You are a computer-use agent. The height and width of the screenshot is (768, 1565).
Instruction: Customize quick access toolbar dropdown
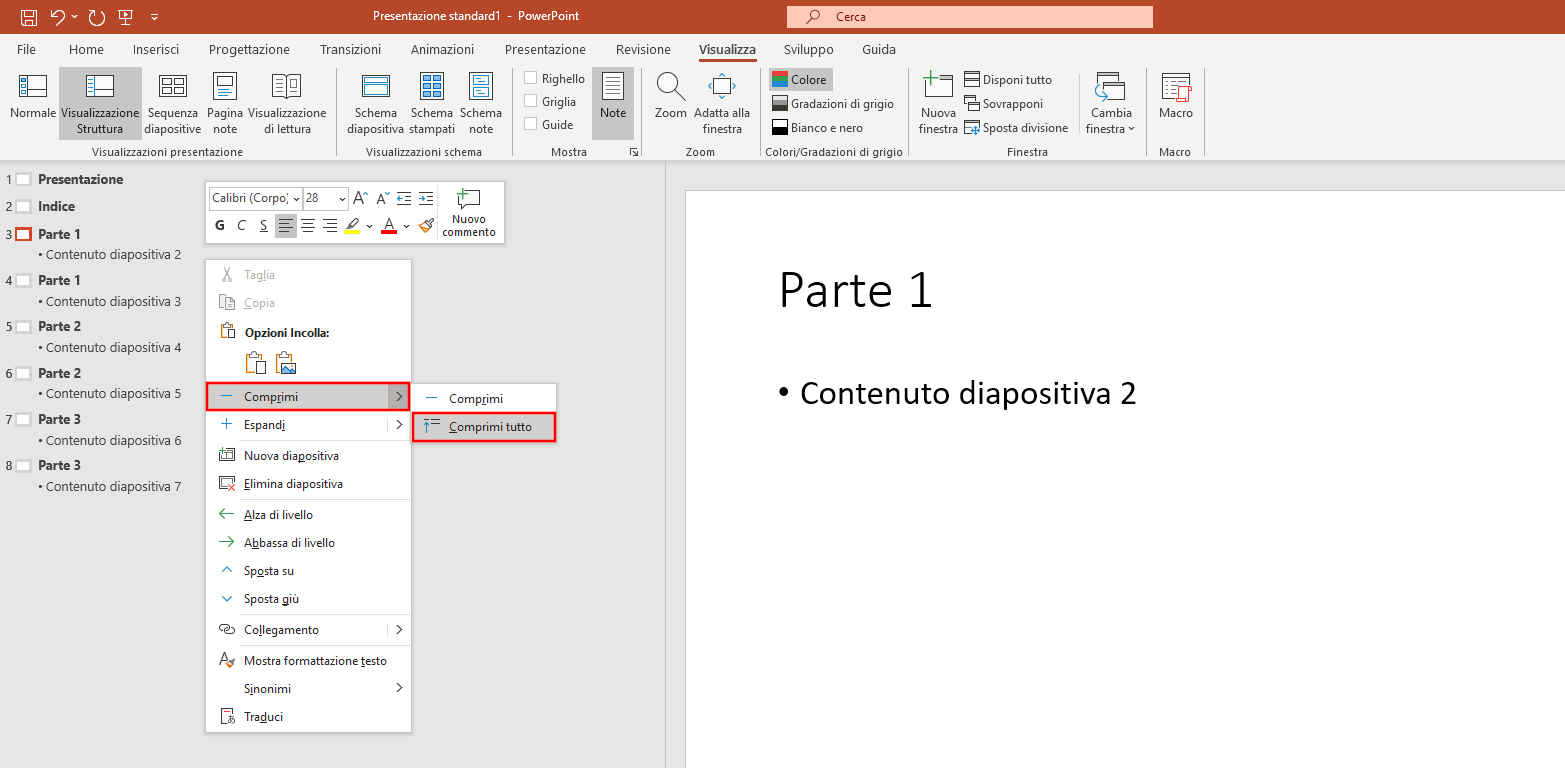153,16
